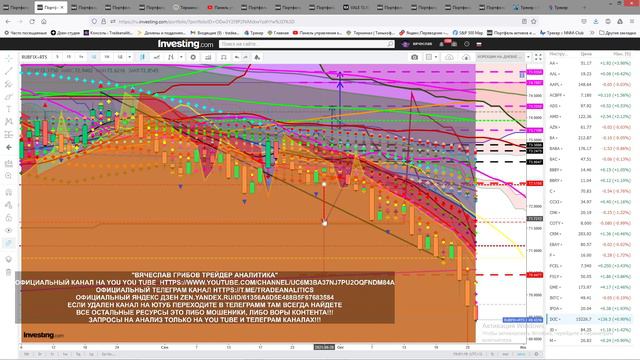Viewport: 640px width, 360px height.
Task: Open the financials bar-chart icon
Action: click(x=208, y=57)
